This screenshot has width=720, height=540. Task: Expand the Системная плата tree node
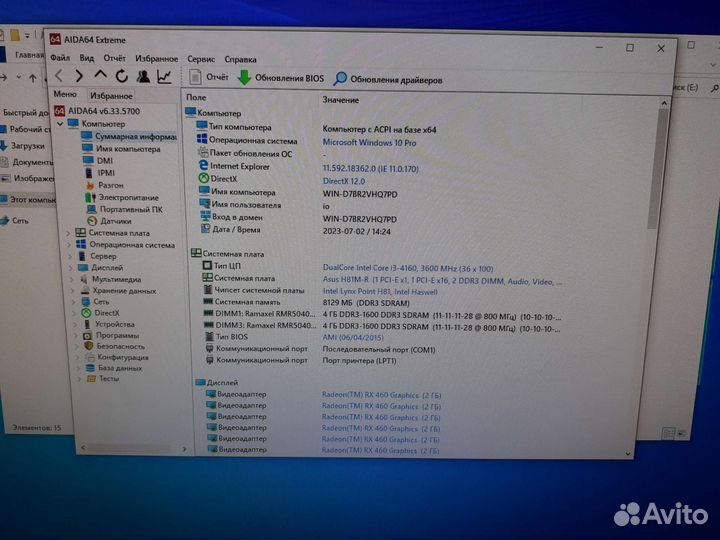68,233
